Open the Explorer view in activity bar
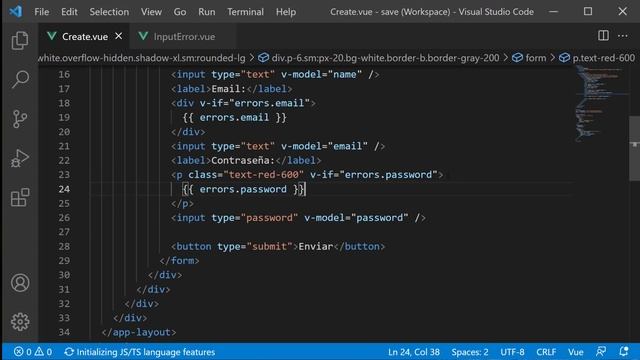The width and height of the screenshot is (640, 360). 20,40
